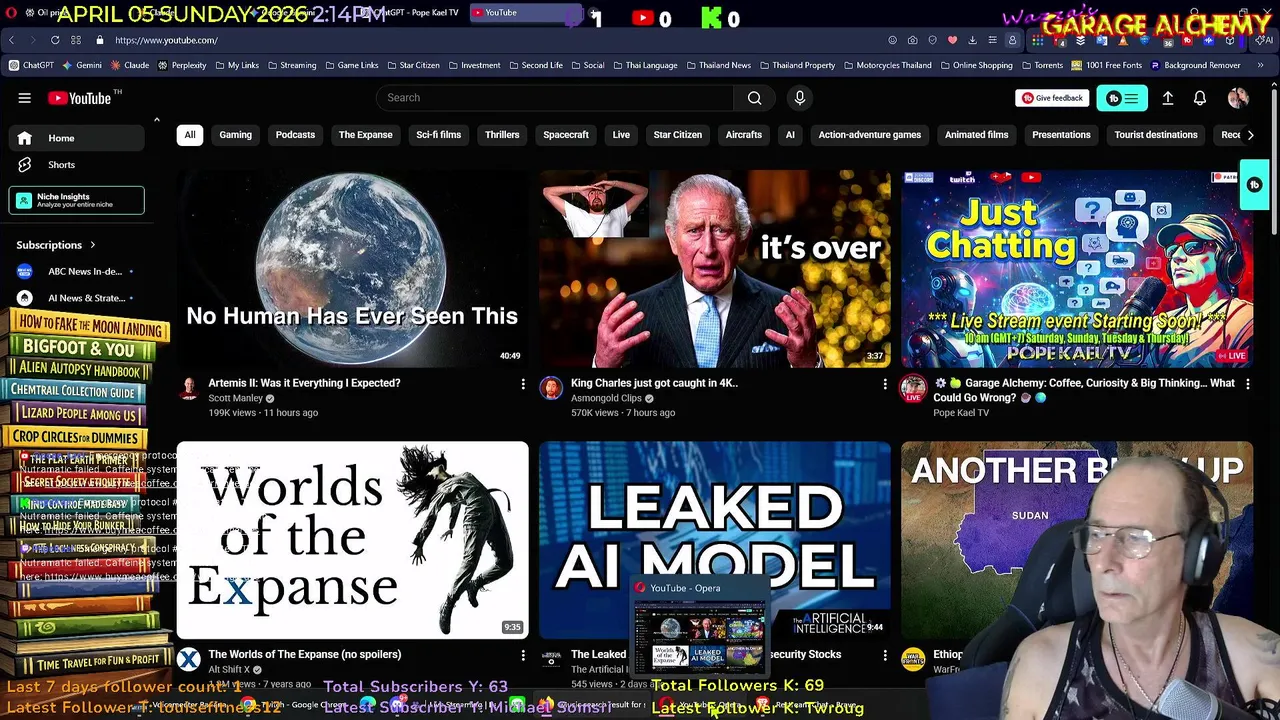This screenshot has height=720, width=1280.
Task: Open Shorts in the sidebar
Action: tap(76, 165)
